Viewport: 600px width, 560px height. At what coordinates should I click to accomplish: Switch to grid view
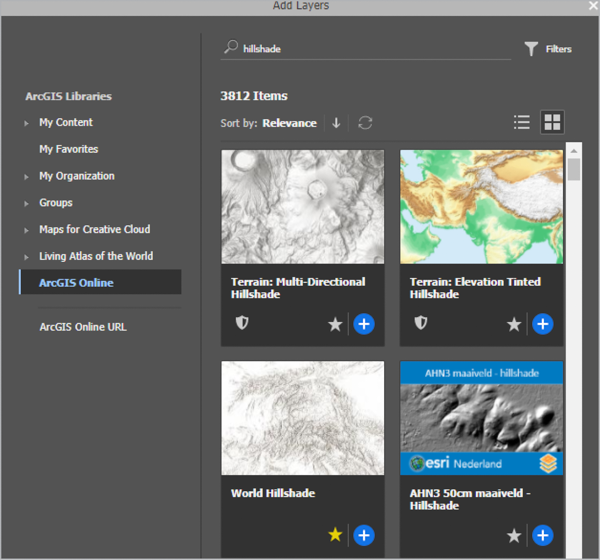click(x=552, y=122)
